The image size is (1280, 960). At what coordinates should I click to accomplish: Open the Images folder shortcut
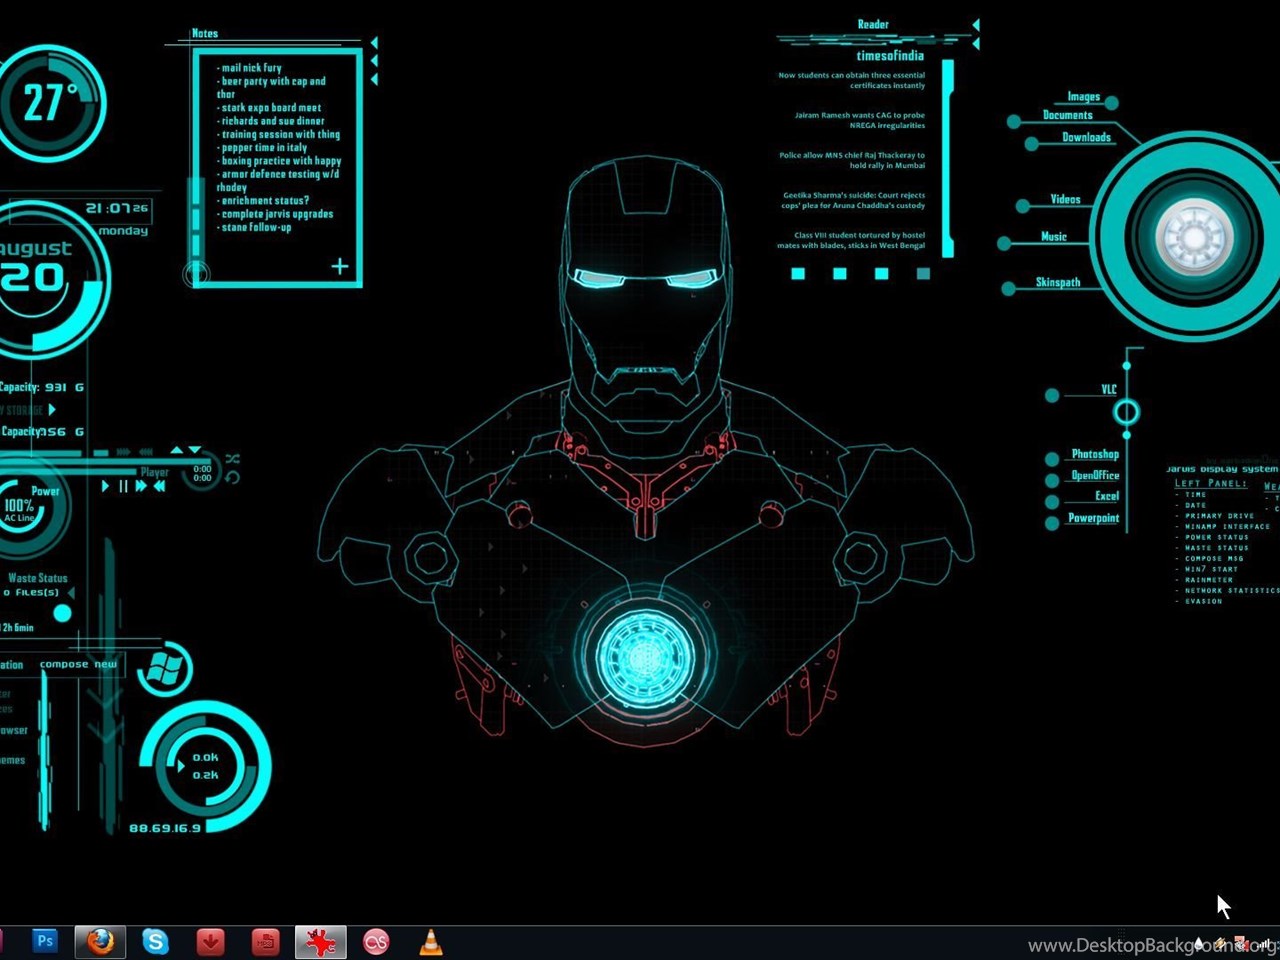coord(1084,97)
